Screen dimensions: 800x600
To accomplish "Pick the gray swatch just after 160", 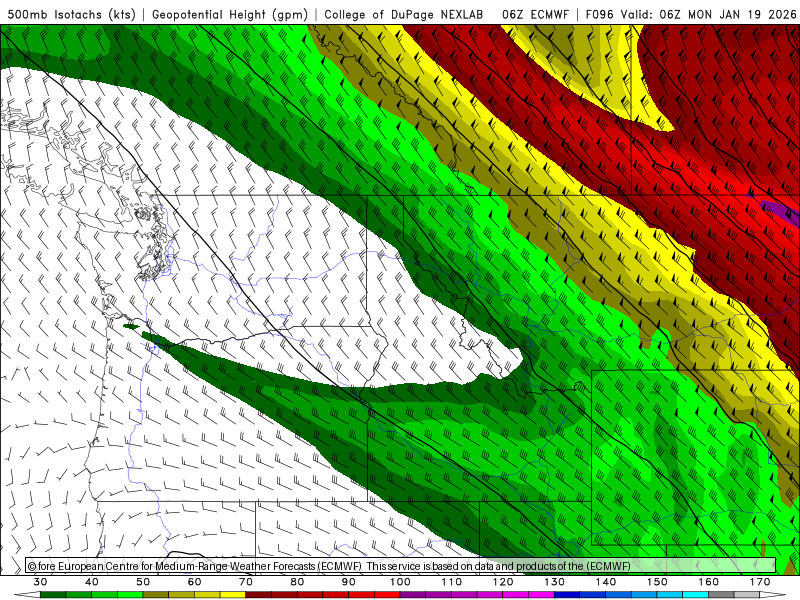I will pos(721,595).
